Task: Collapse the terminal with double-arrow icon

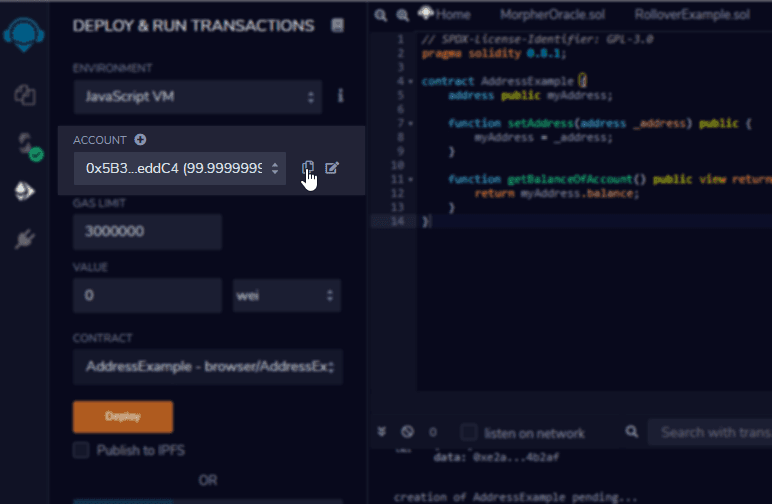Action: click(382, 432)
